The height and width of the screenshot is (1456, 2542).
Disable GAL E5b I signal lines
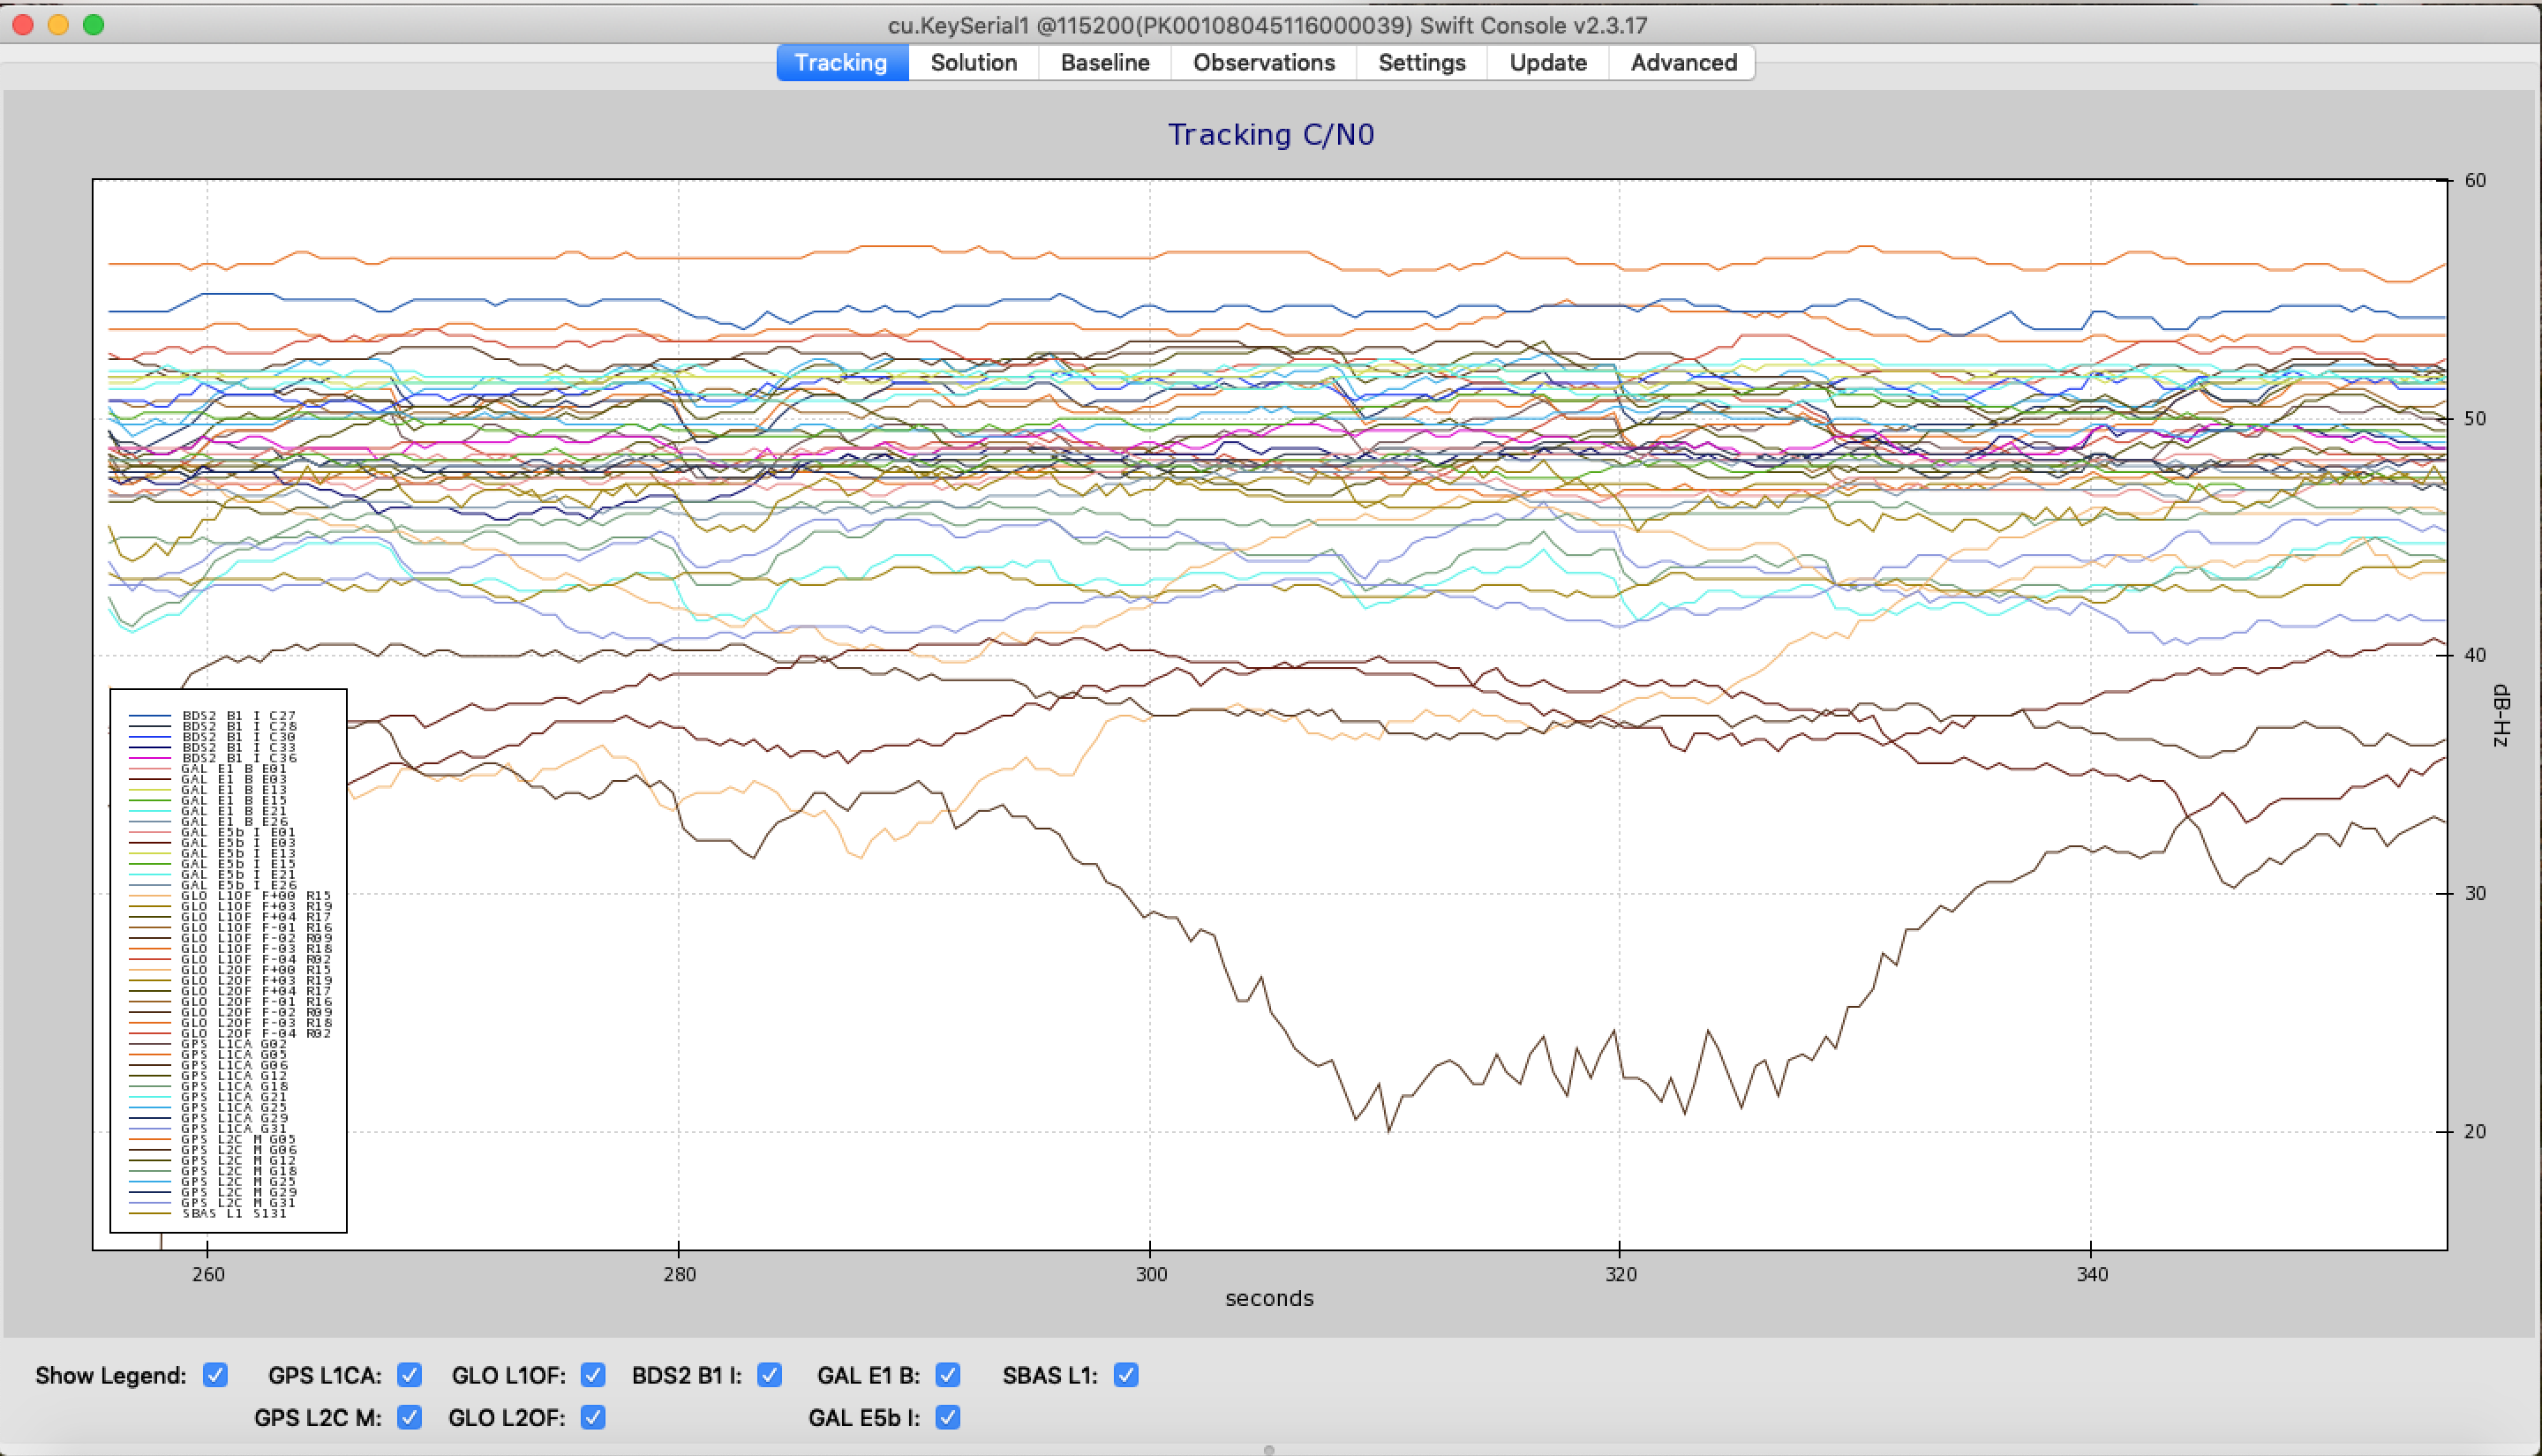click(x=948, y=1417)
